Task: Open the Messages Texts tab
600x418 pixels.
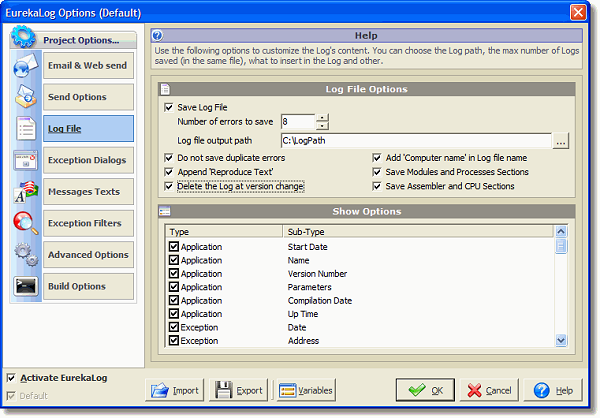Action: [x=88, y=191]
